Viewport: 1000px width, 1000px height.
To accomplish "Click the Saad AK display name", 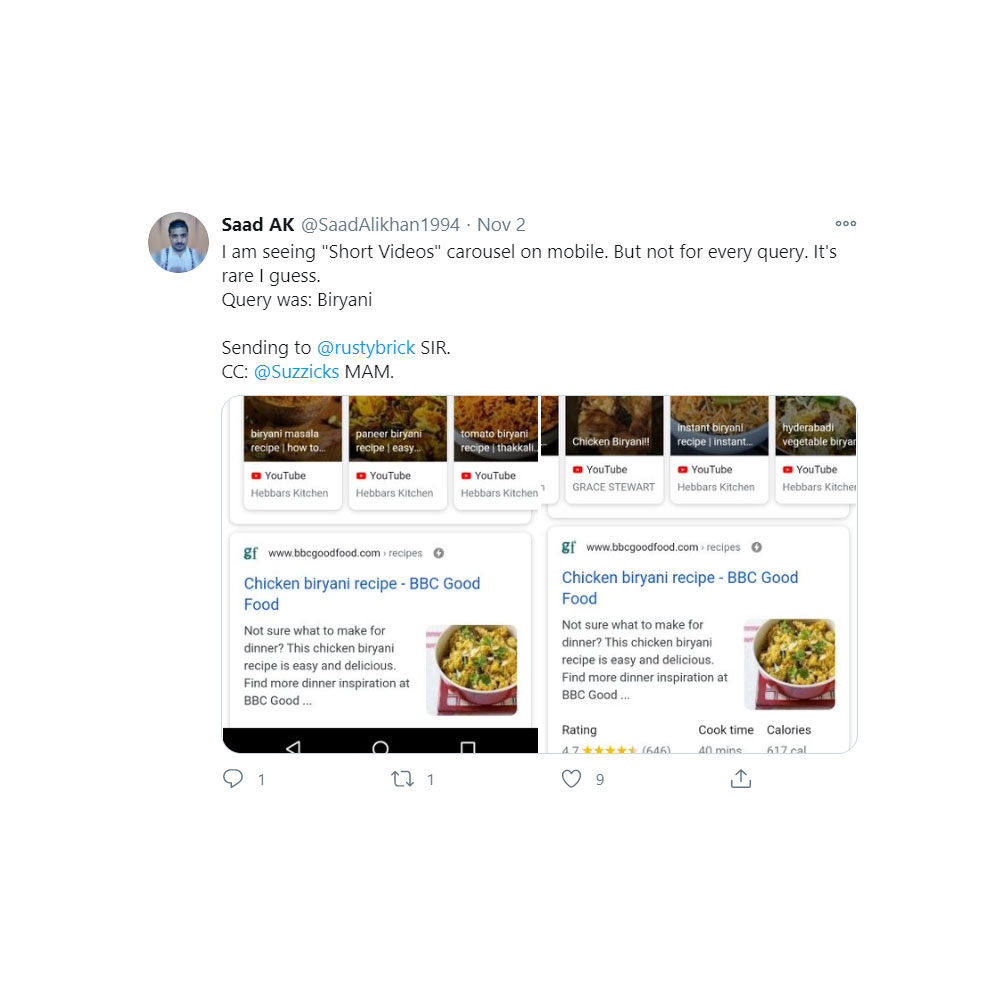I will pyautogui.click(x=258, y=224).
